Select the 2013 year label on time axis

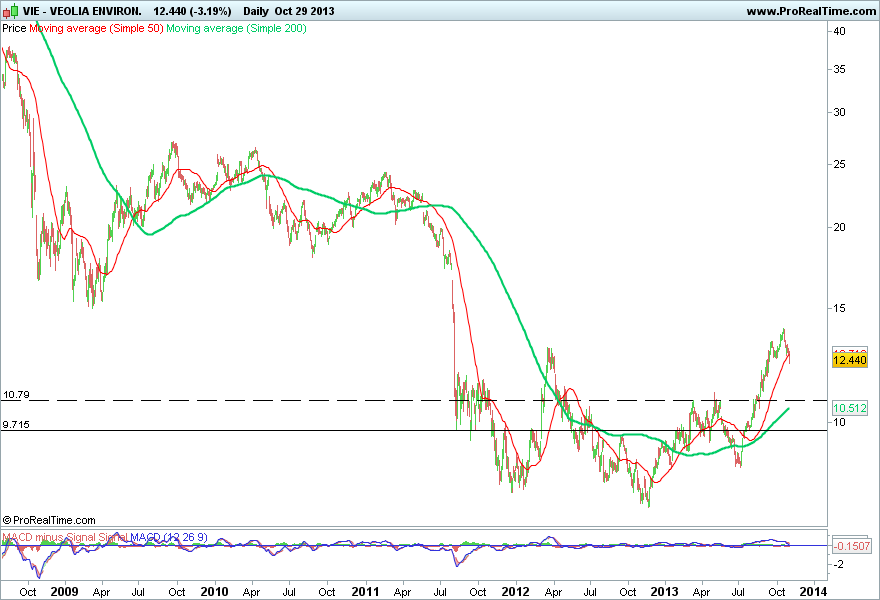(664, 592)
